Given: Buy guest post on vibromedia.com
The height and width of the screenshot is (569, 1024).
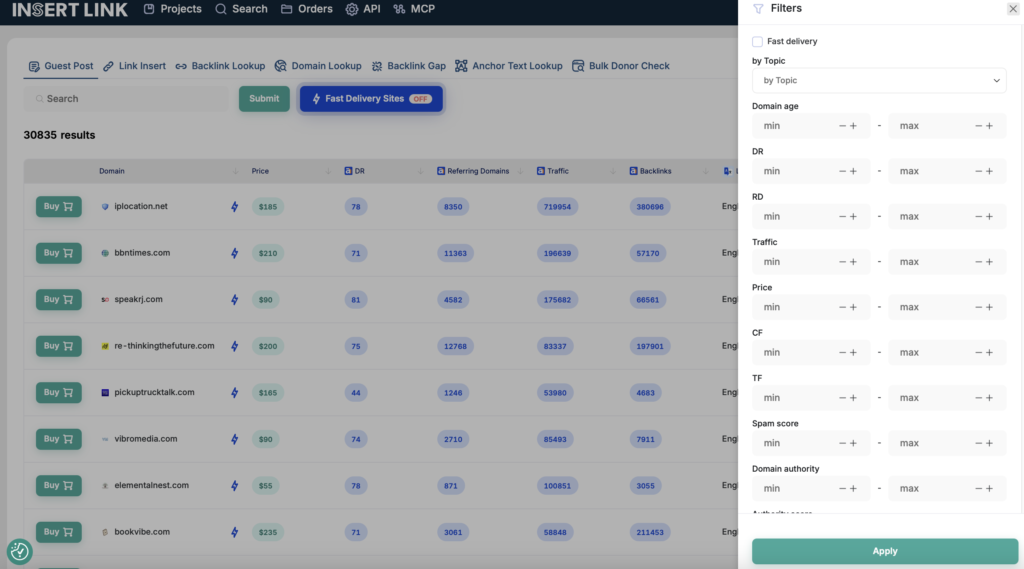Looking at the screenshot, I should (59, 439).
